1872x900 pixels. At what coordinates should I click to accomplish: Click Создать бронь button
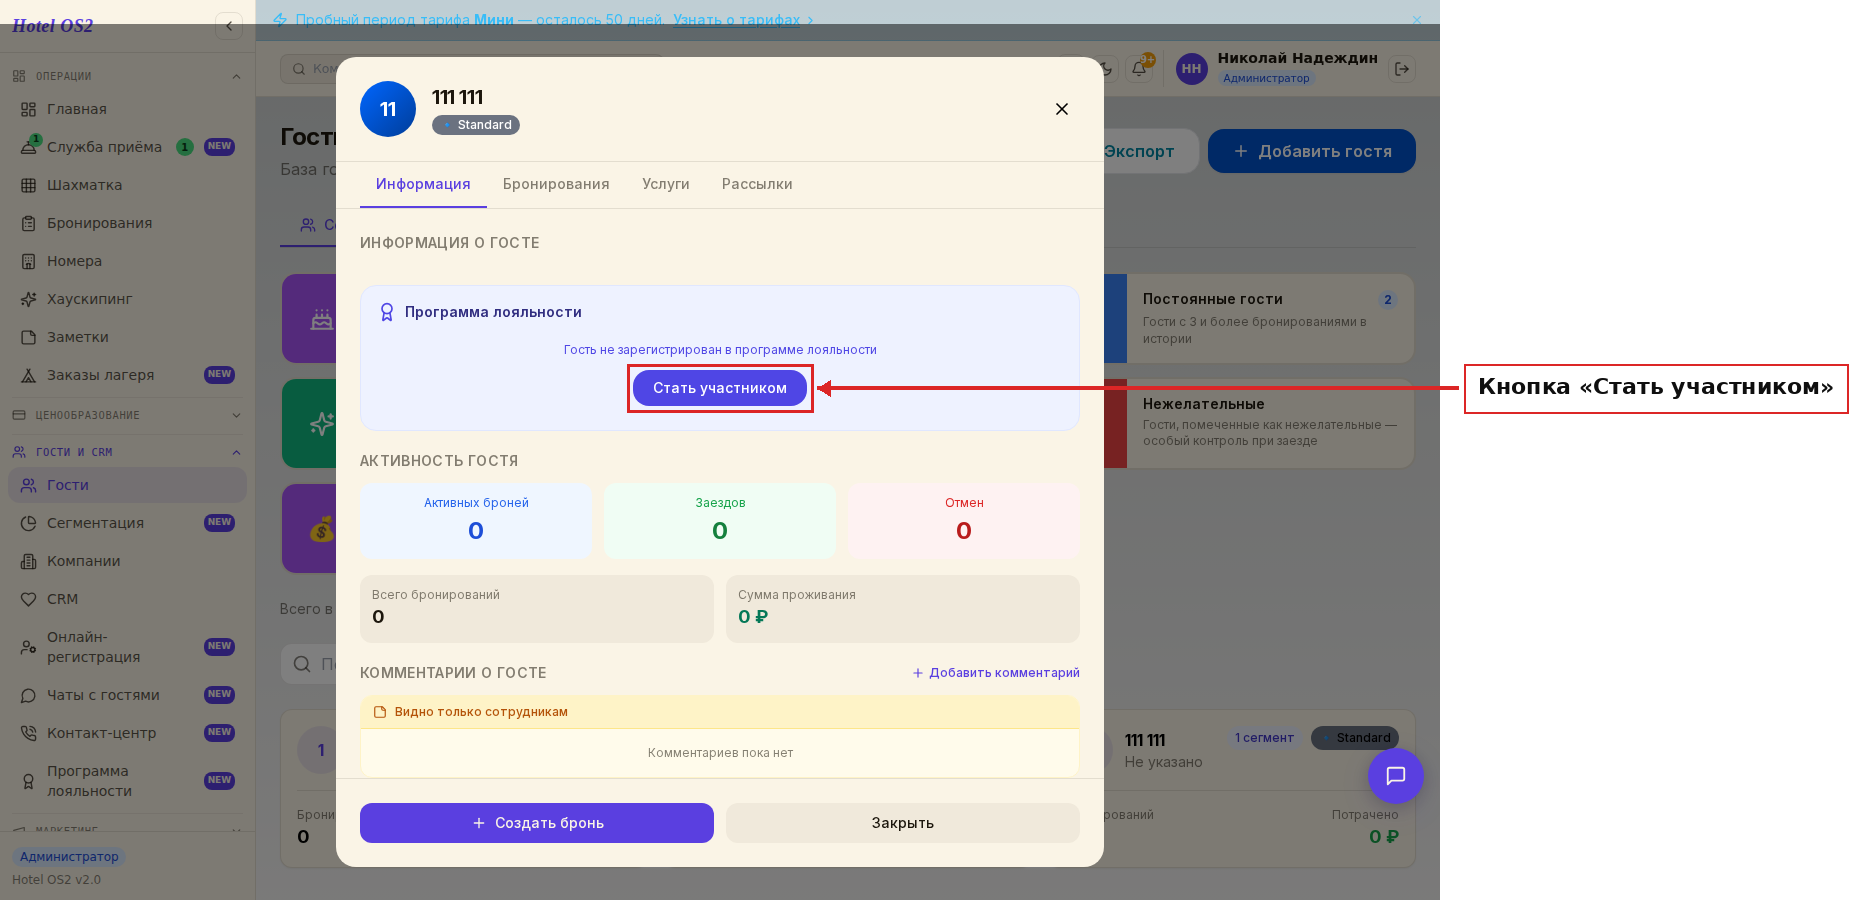[x=537, y=823]
